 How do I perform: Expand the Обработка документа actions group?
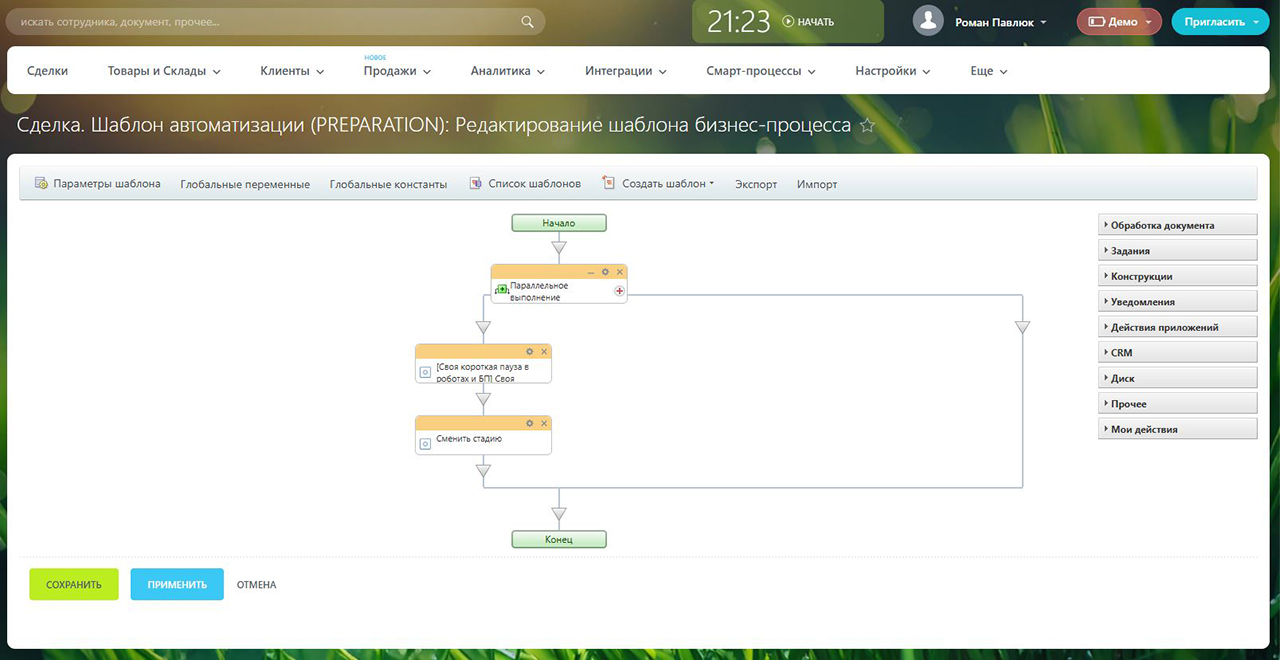click(1177, 225)
